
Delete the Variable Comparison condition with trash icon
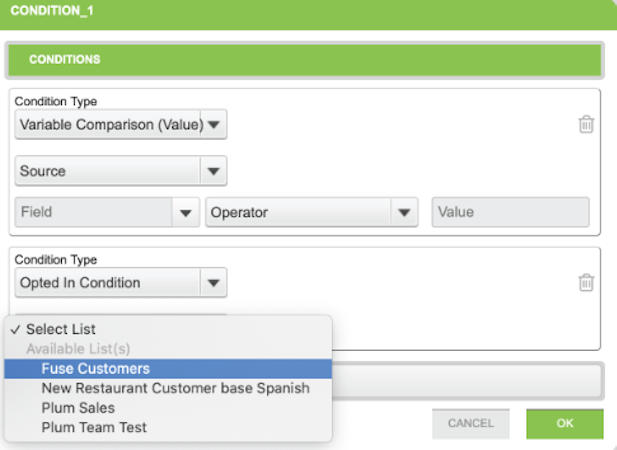tap(586, 125)
